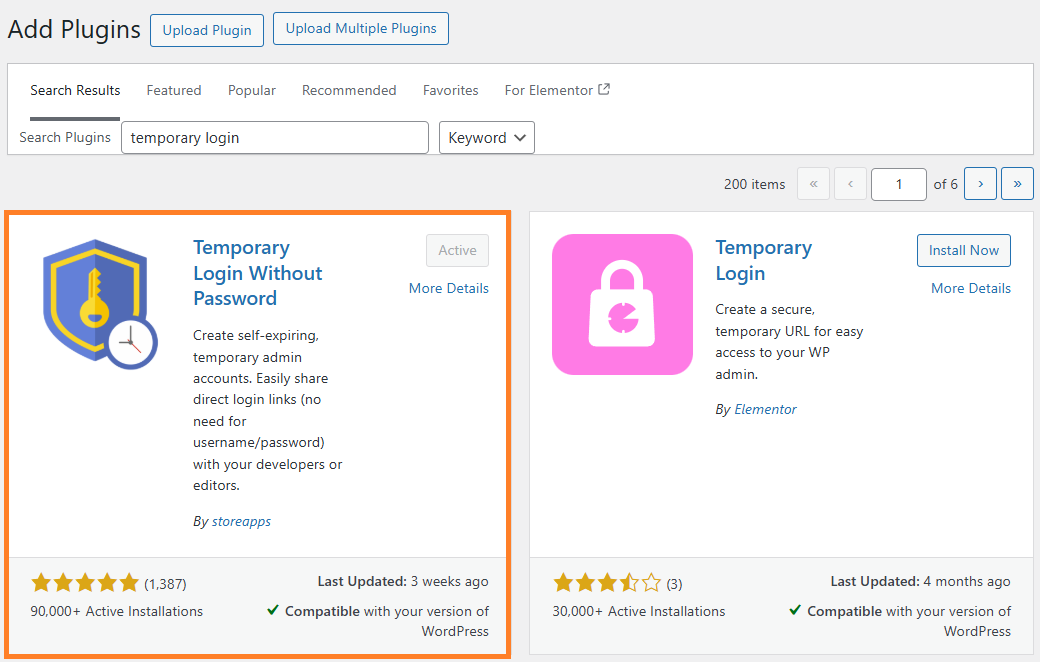The width and height of the screenshot is (1040, 662).
Task: Open the Popular plugins tab
Action: point(252,90)
